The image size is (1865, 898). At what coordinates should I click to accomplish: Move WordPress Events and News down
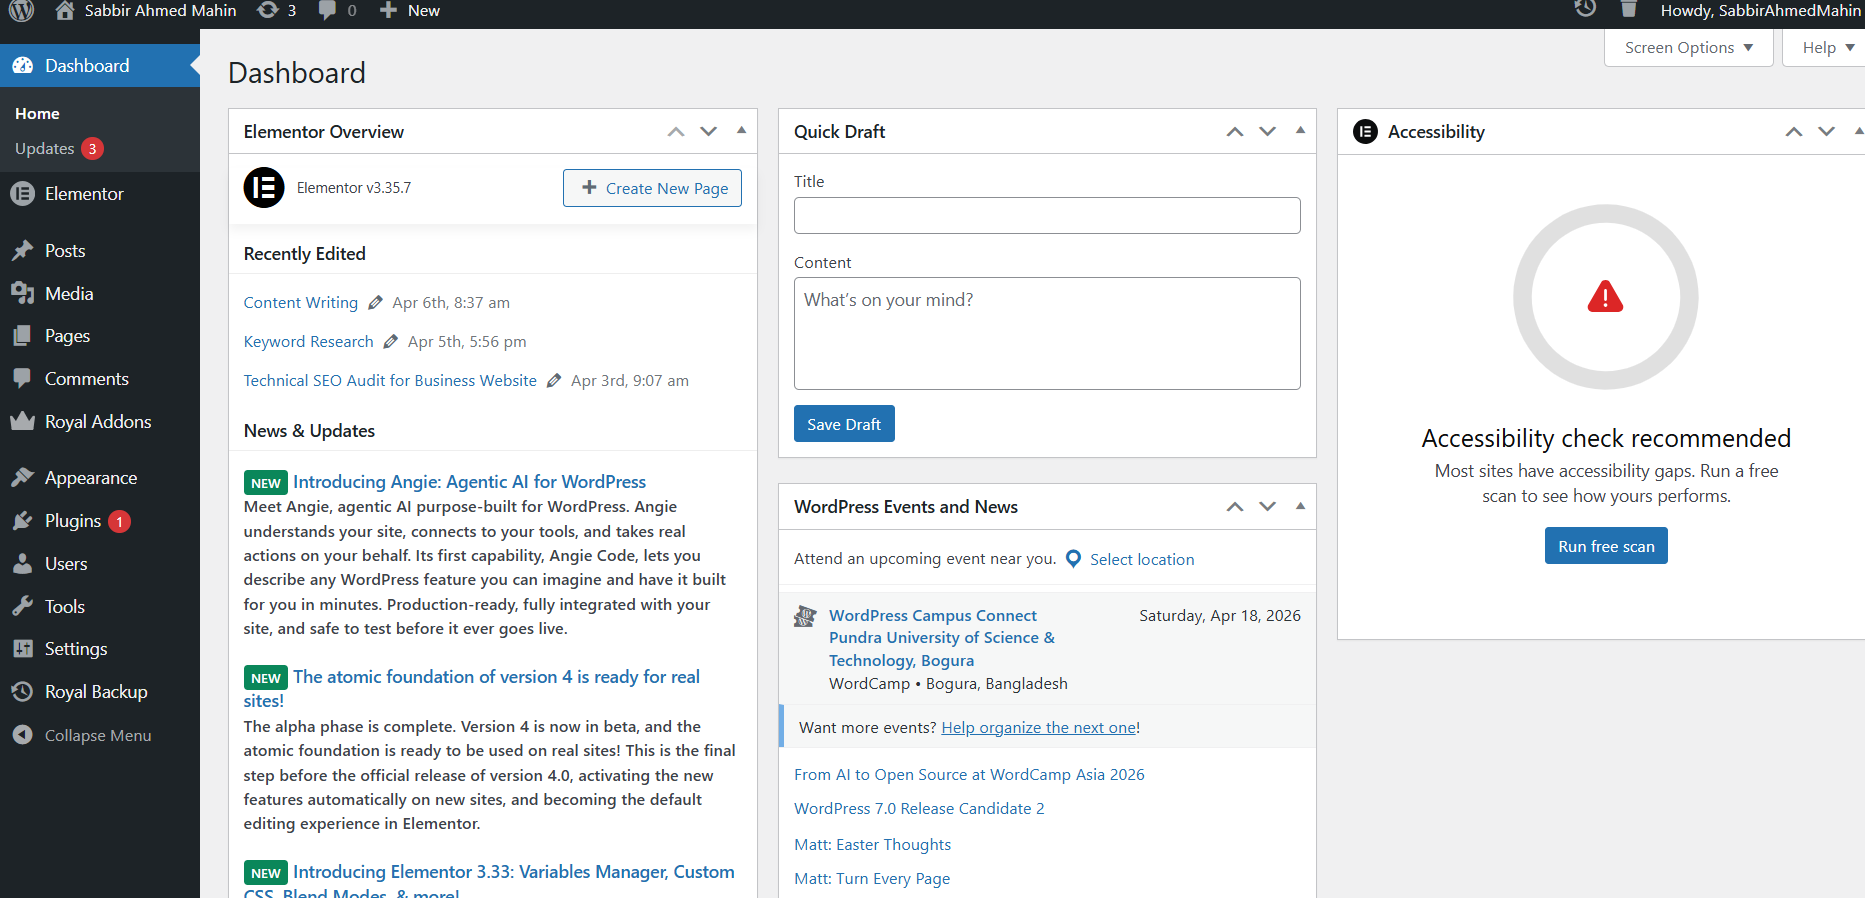1267,506
